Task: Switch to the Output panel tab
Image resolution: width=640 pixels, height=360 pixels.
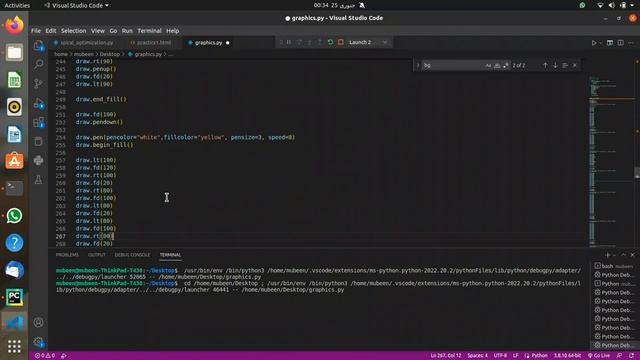Action: 97,255
